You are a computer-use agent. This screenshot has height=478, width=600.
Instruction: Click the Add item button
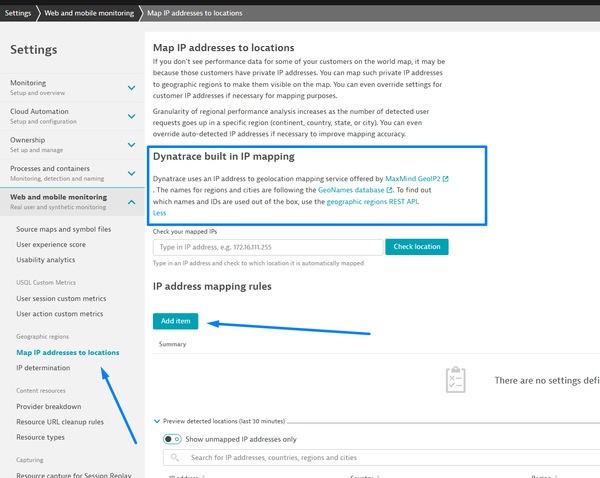[175, 321]
